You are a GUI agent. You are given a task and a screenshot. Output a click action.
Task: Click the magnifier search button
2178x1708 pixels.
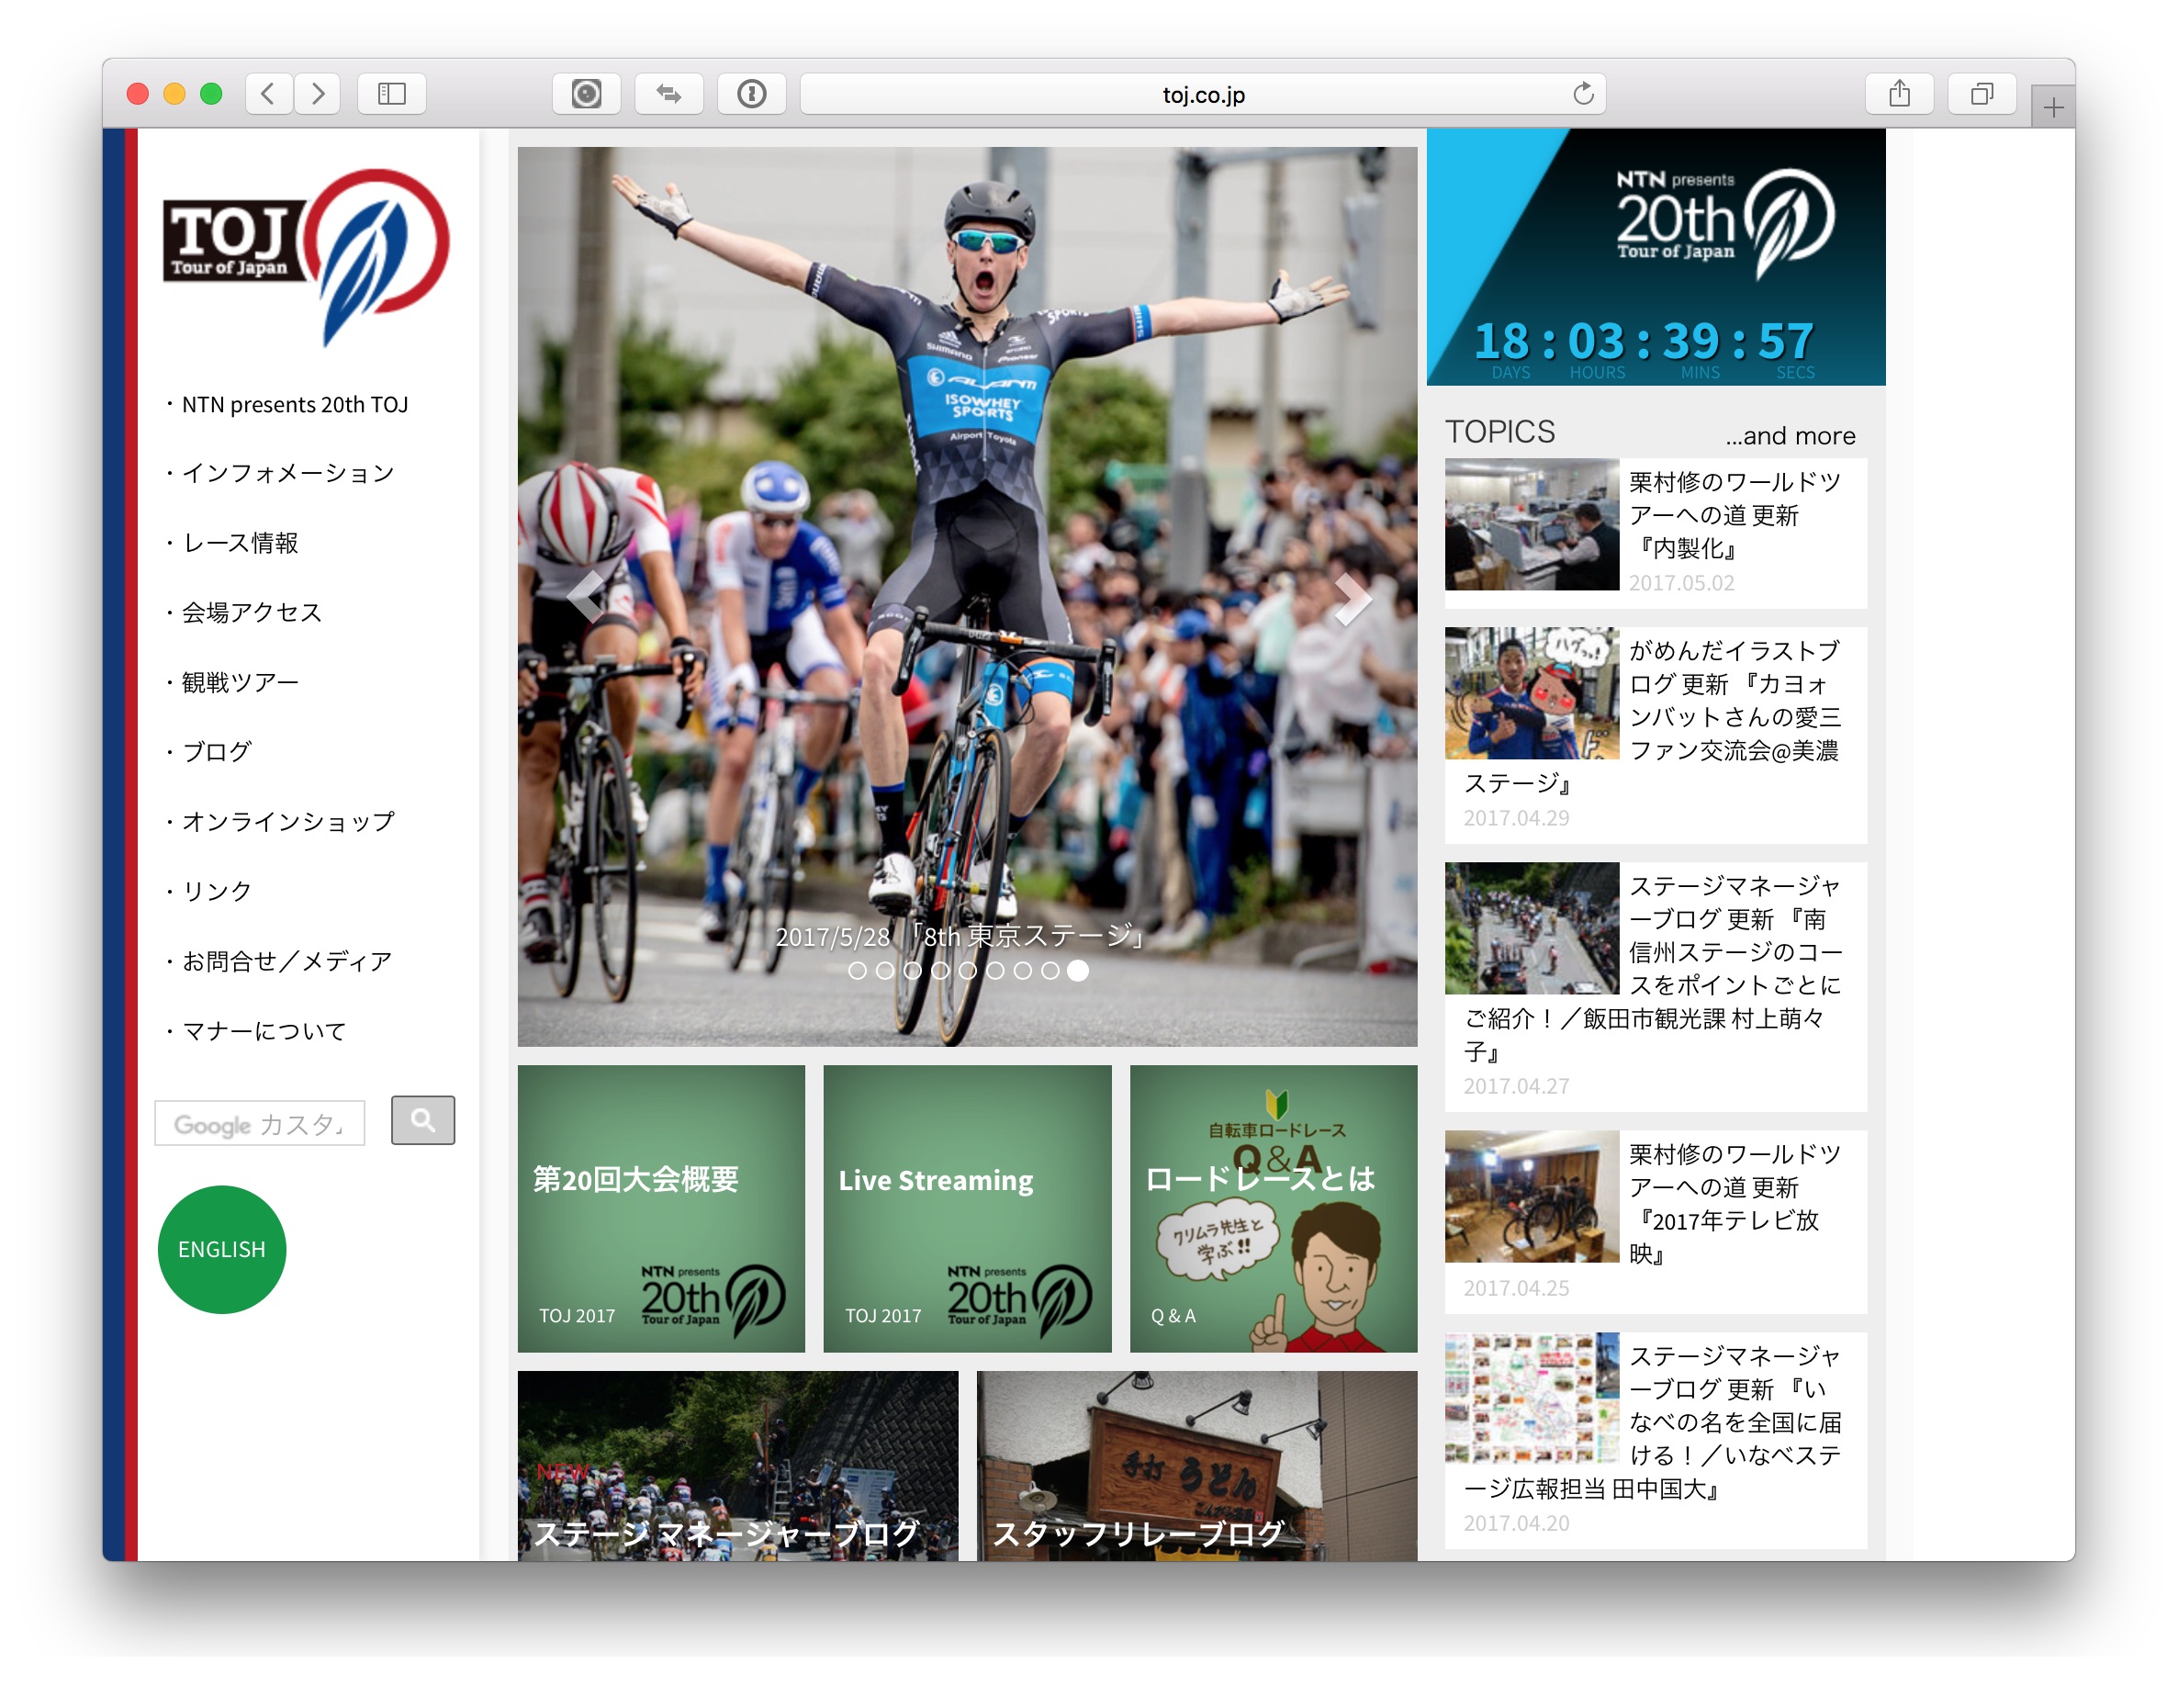pyautogui.click(x=422, y=1120)
